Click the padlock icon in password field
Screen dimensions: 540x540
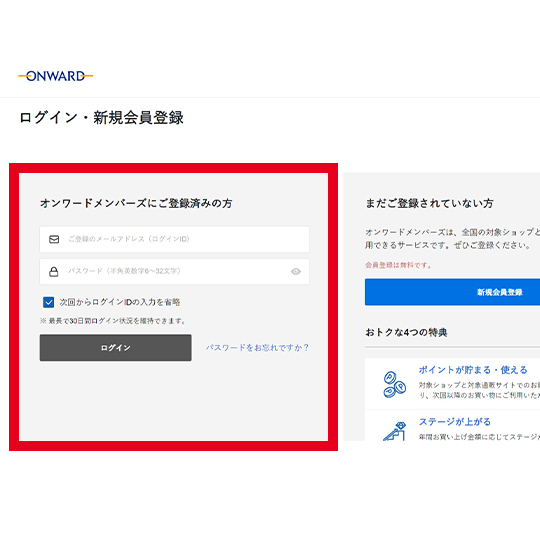(x=54, y=272)
